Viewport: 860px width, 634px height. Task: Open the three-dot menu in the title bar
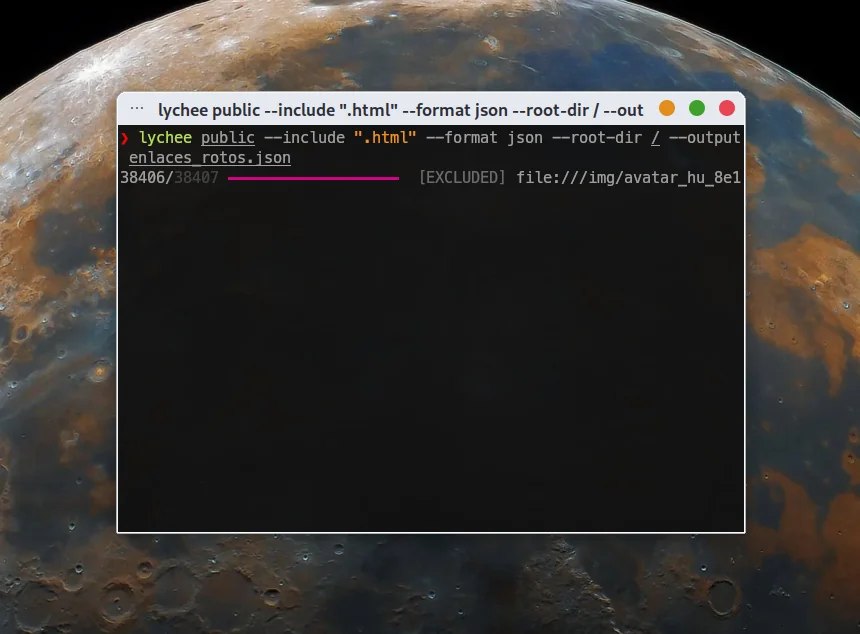click(137, 108)
